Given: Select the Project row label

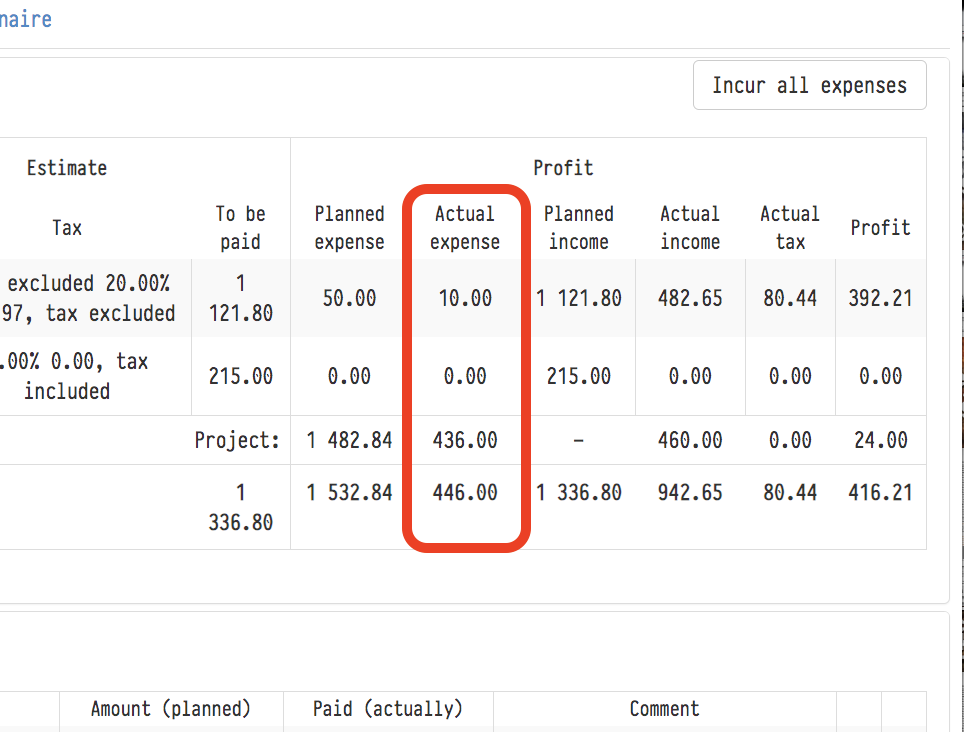Looking at the screenshot, I should pyautogui.click(x=237, y=440).
